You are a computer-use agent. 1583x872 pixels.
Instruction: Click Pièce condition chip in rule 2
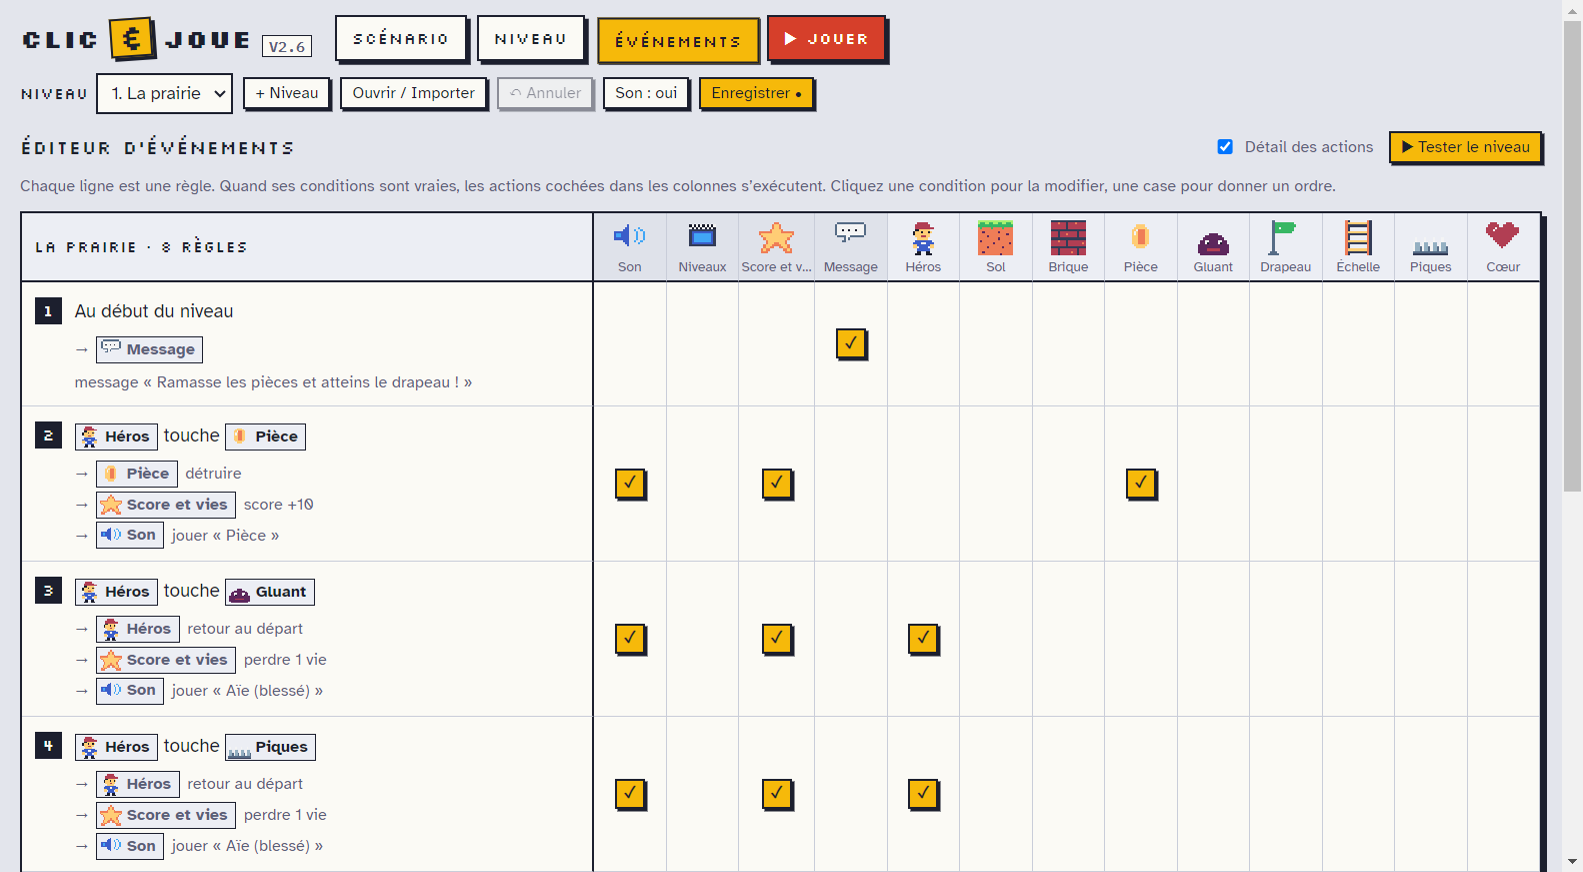click(x=265, y=437)
